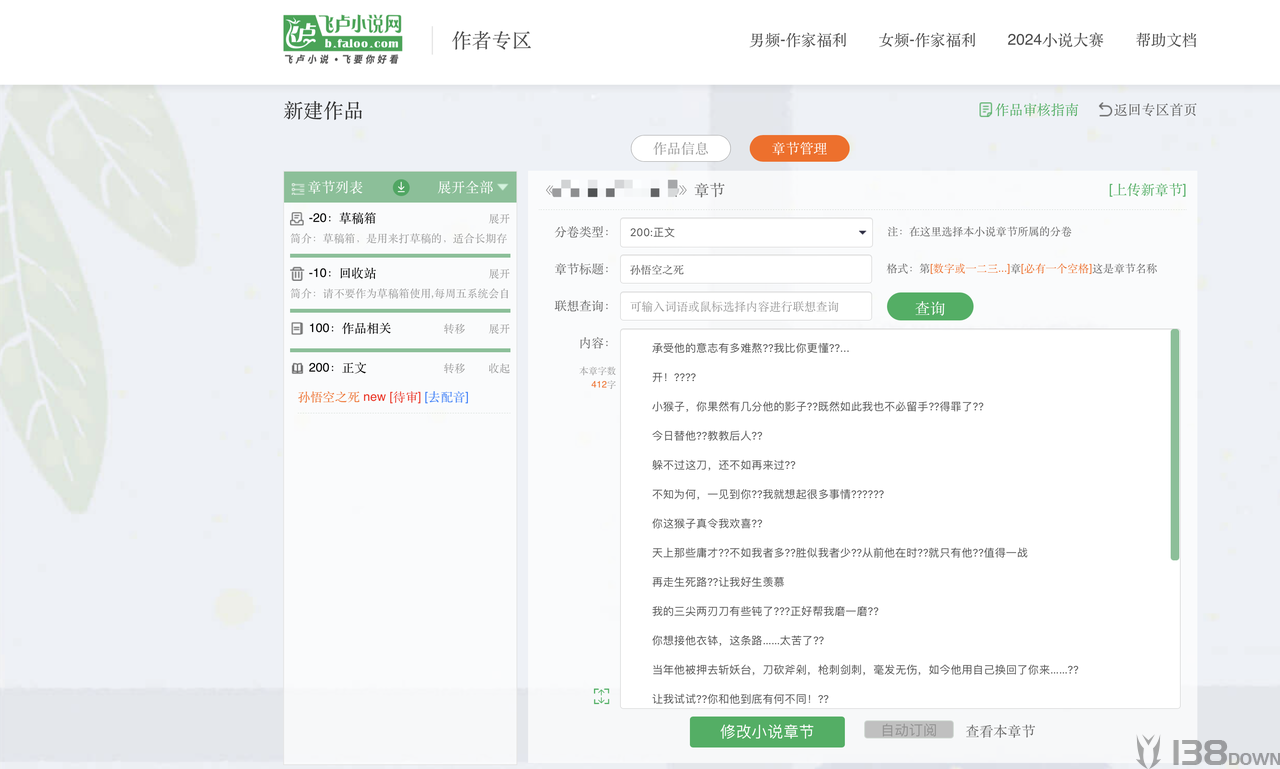
Task: Click the Faloo novel site logo
Action: 343,40
